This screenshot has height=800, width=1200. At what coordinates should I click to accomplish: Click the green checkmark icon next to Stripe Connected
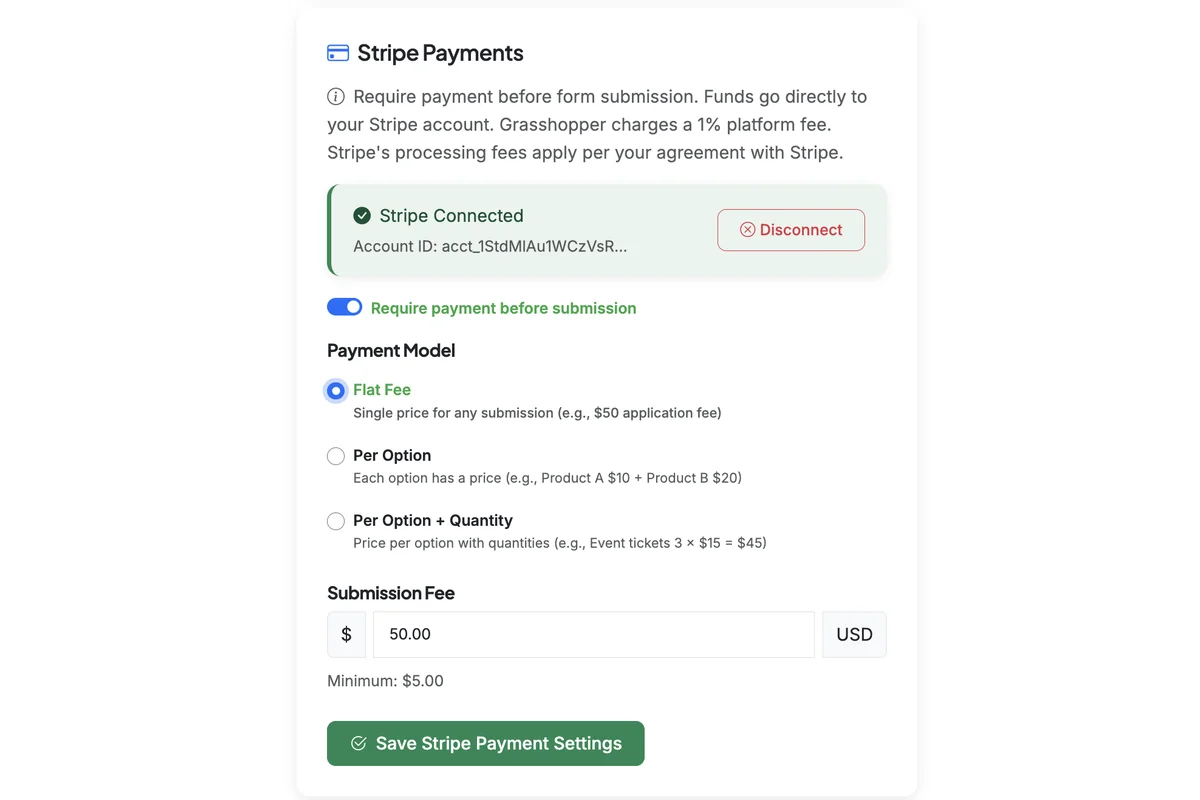click(361, 214)
